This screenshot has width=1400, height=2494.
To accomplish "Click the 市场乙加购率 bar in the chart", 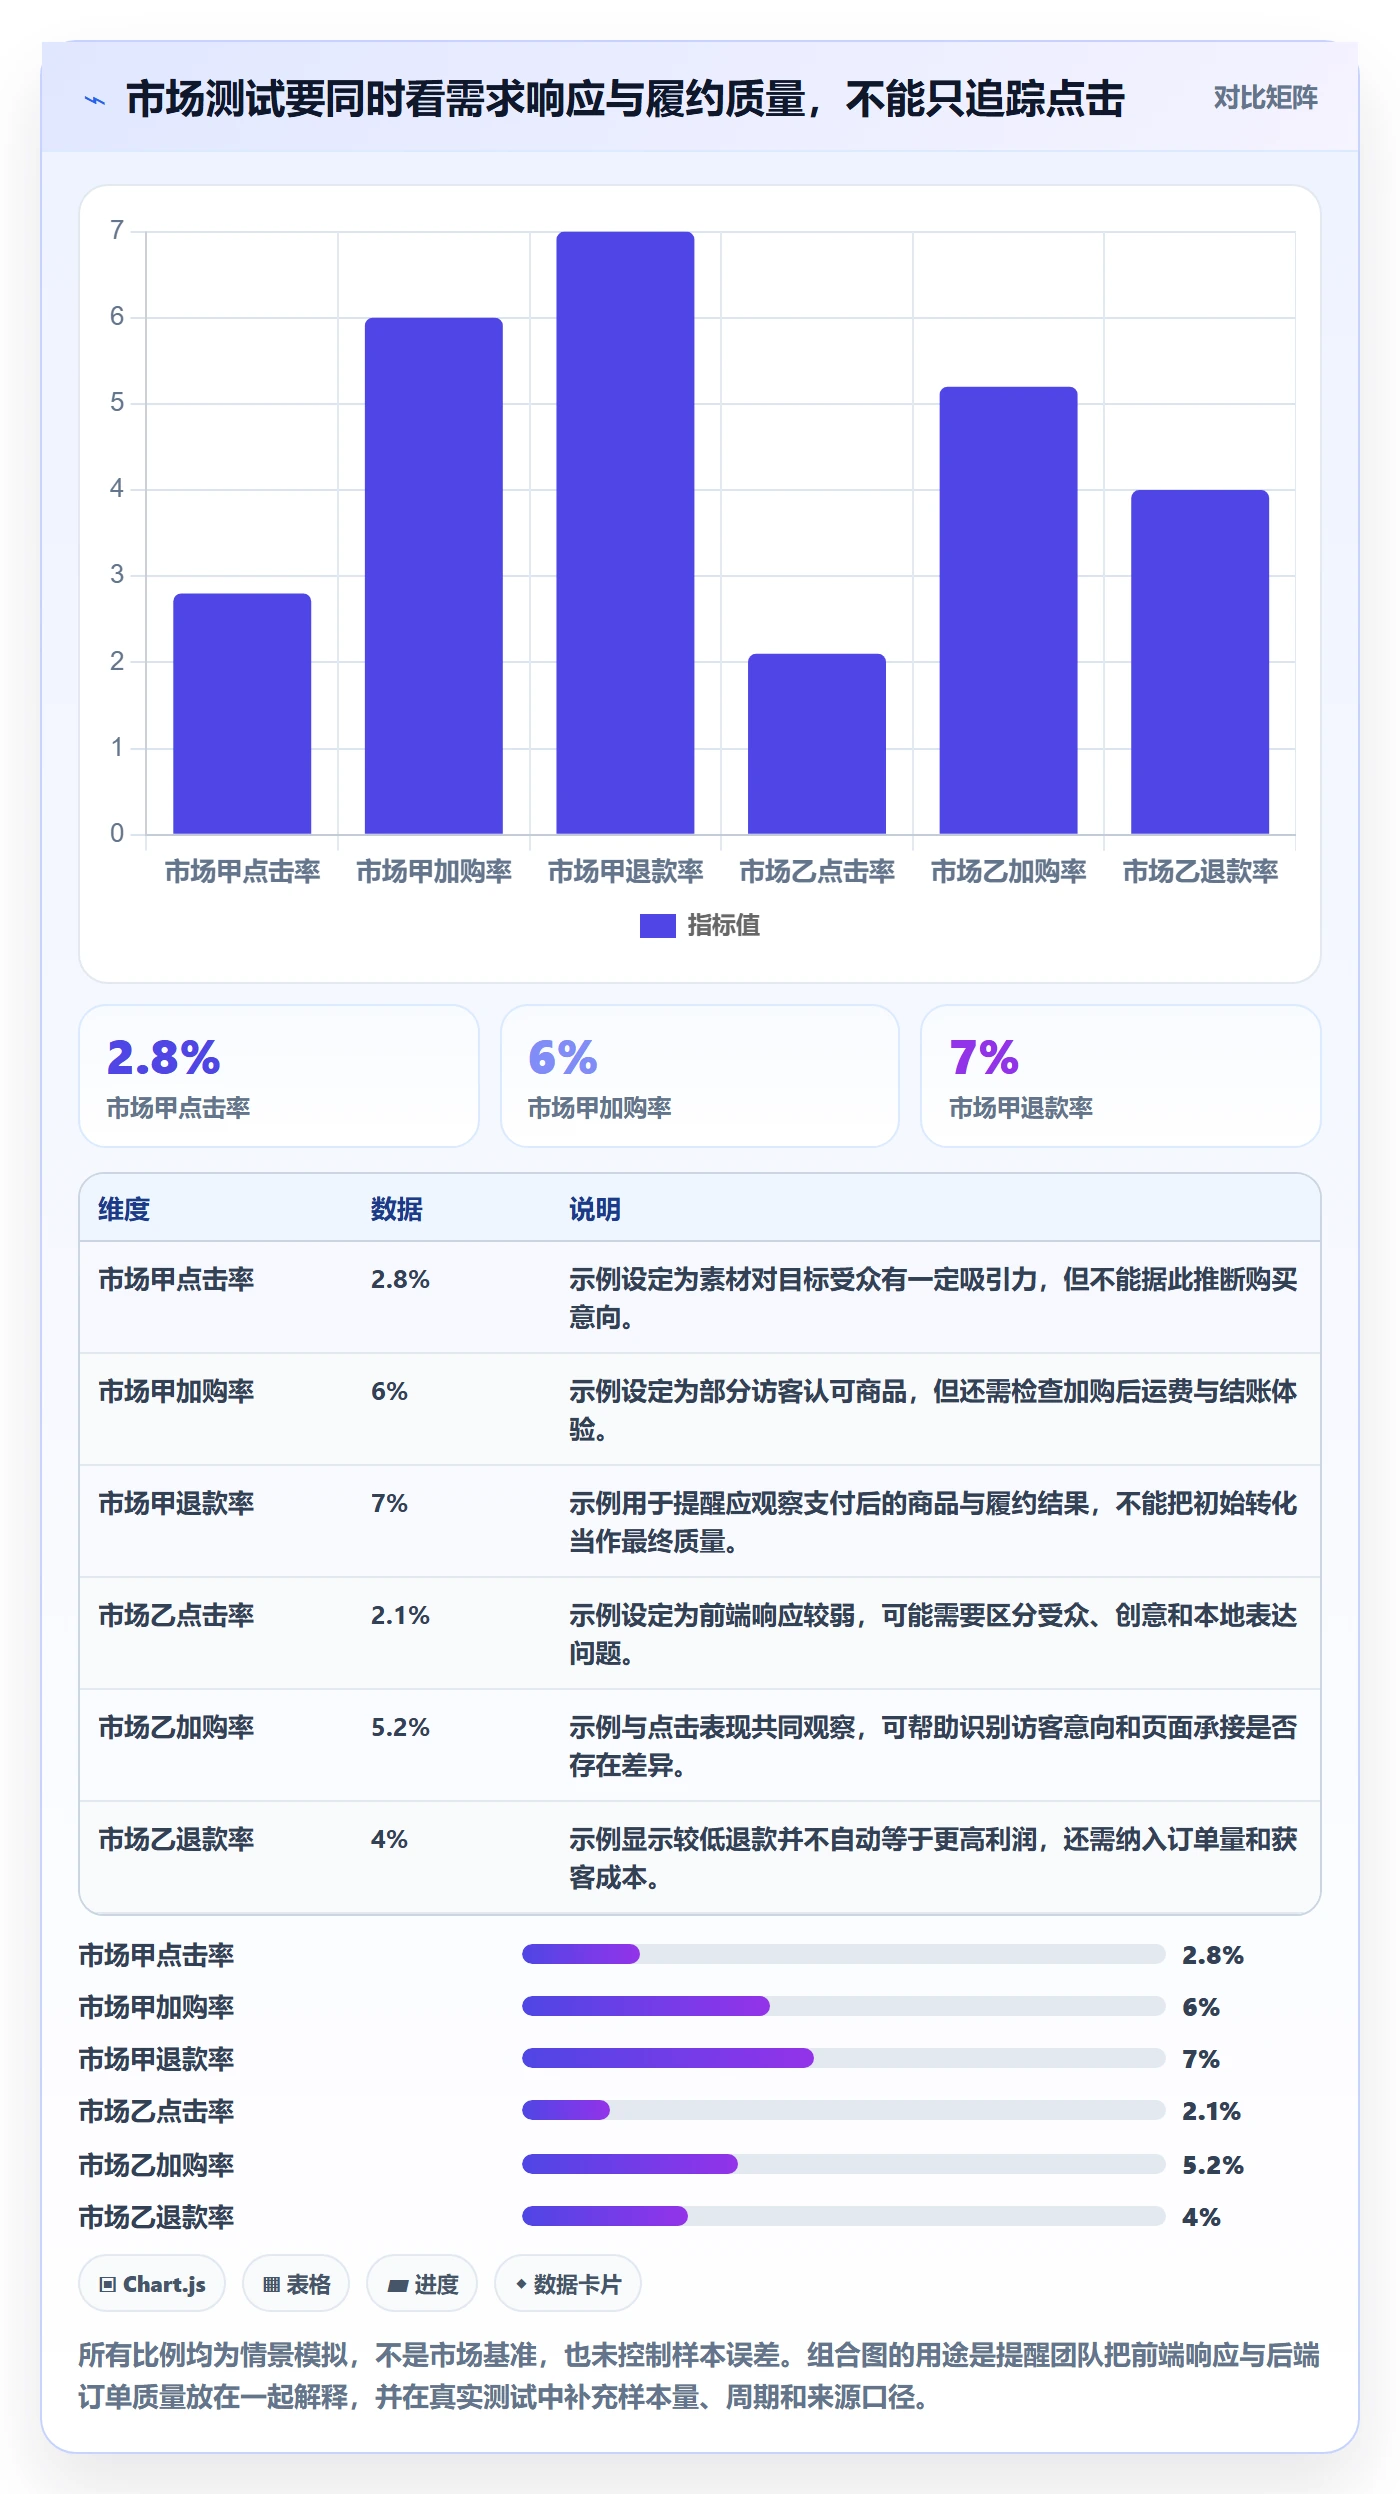I will coord(1008,610).
